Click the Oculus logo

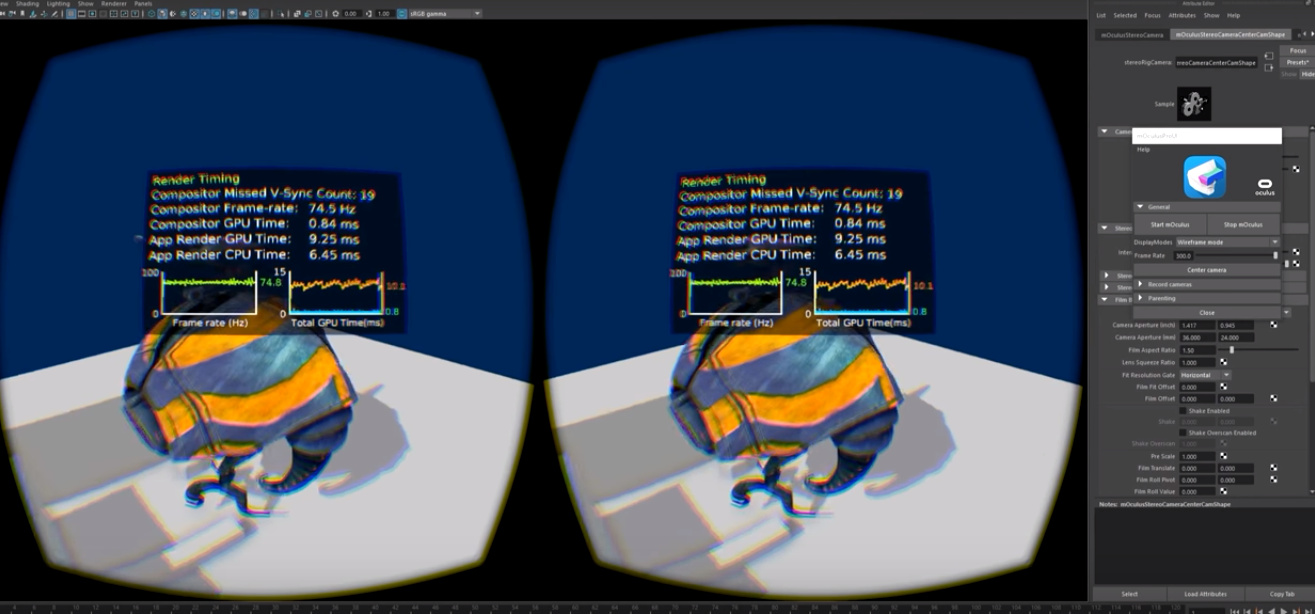(x=1265, y=188)
